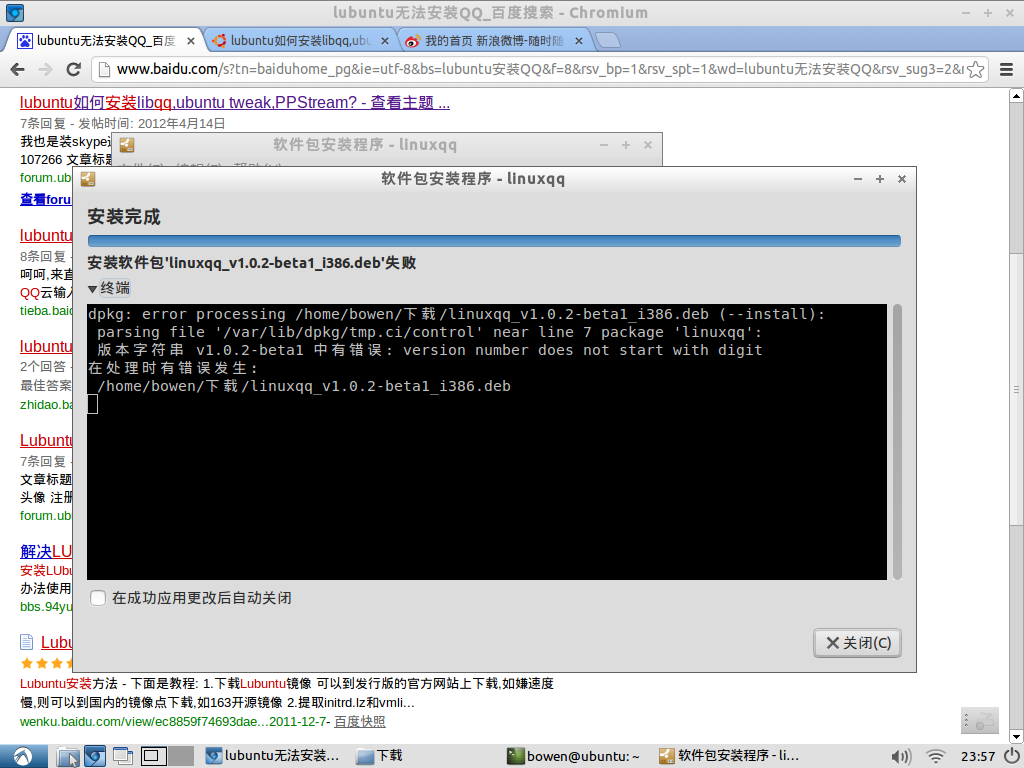Click the terminal output vertical scrollbar

point(897,441)
